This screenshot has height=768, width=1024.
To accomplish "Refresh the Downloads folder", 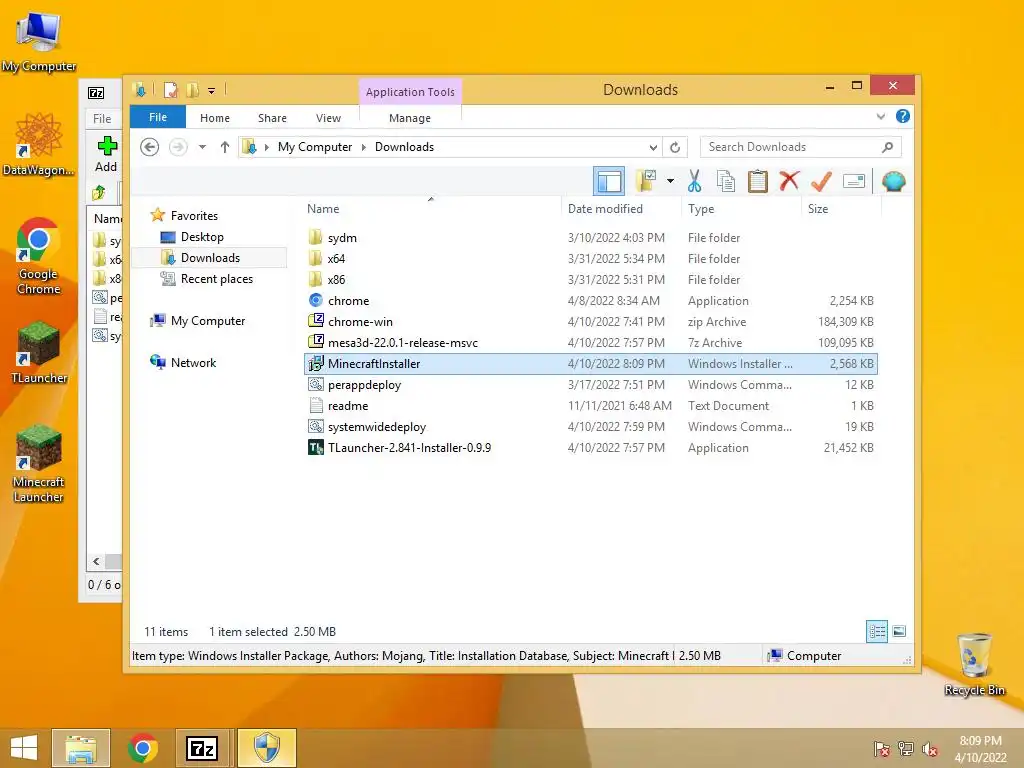I will click(x=675, y=147).
